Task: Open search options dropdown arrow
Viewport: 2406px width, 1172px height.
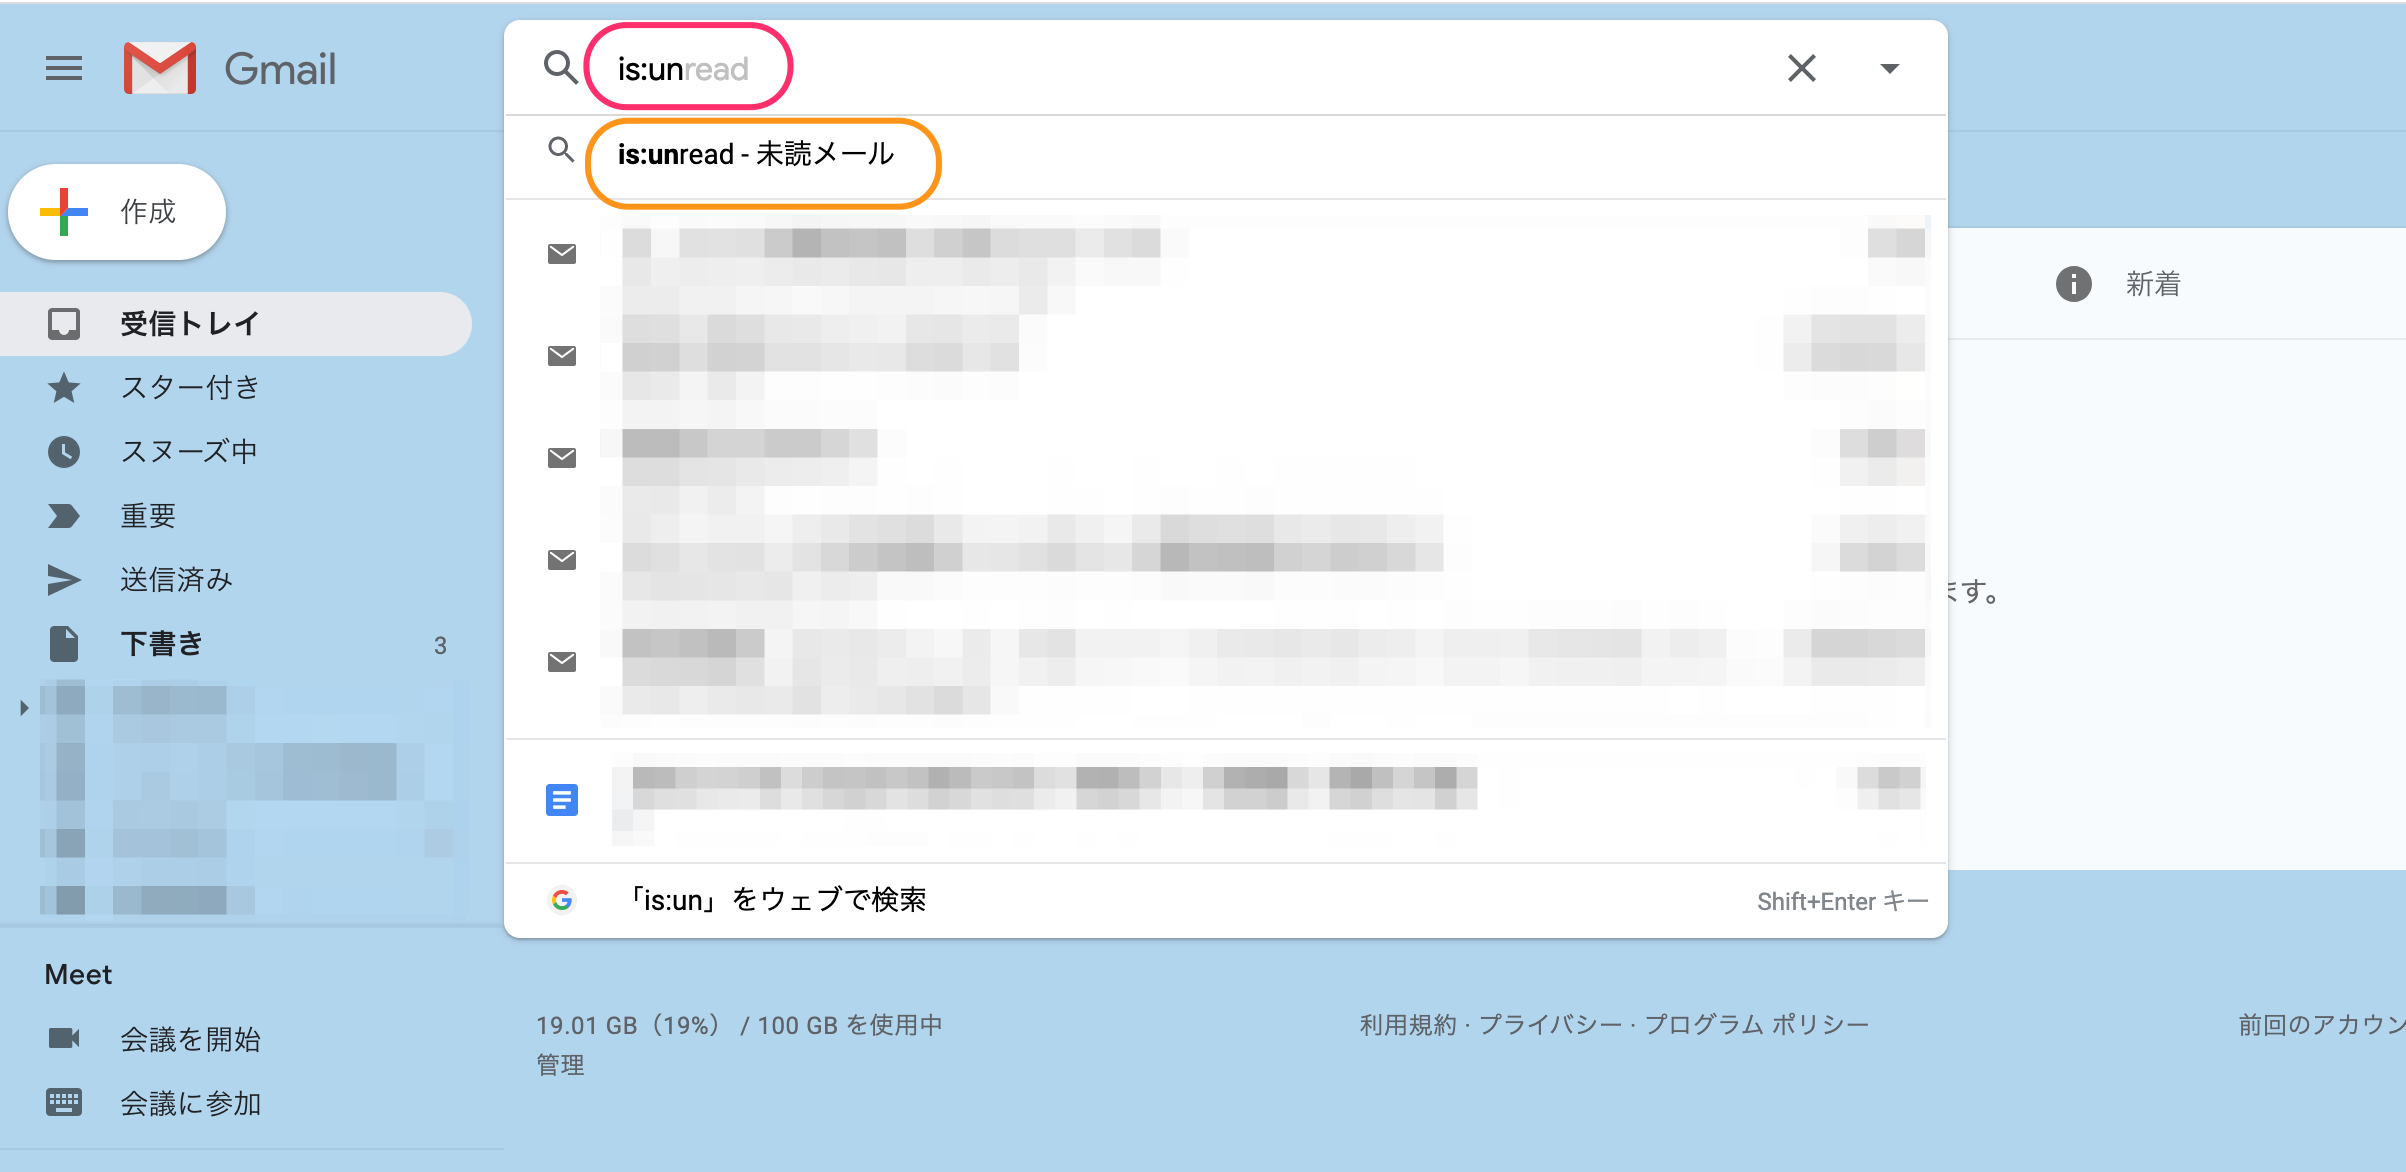Action: pyautogui.click(x=1889, y=68)
